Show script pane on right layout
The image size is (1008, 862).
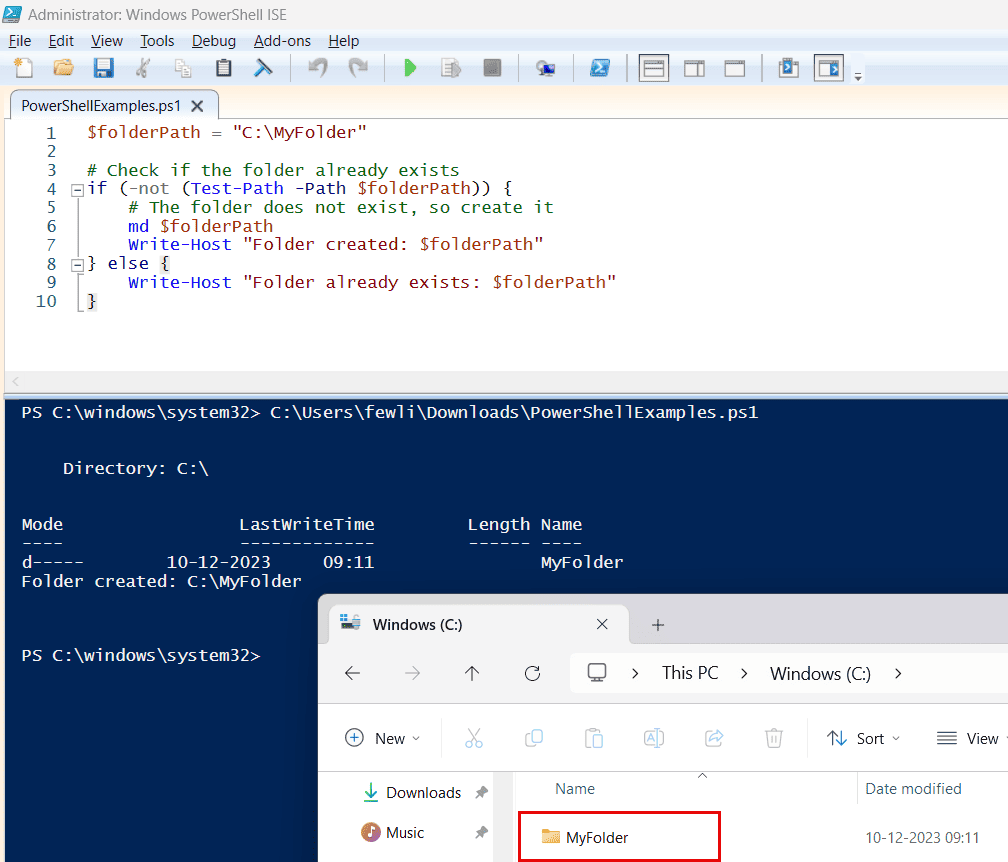pyautogui.click(x=694, y=68)
